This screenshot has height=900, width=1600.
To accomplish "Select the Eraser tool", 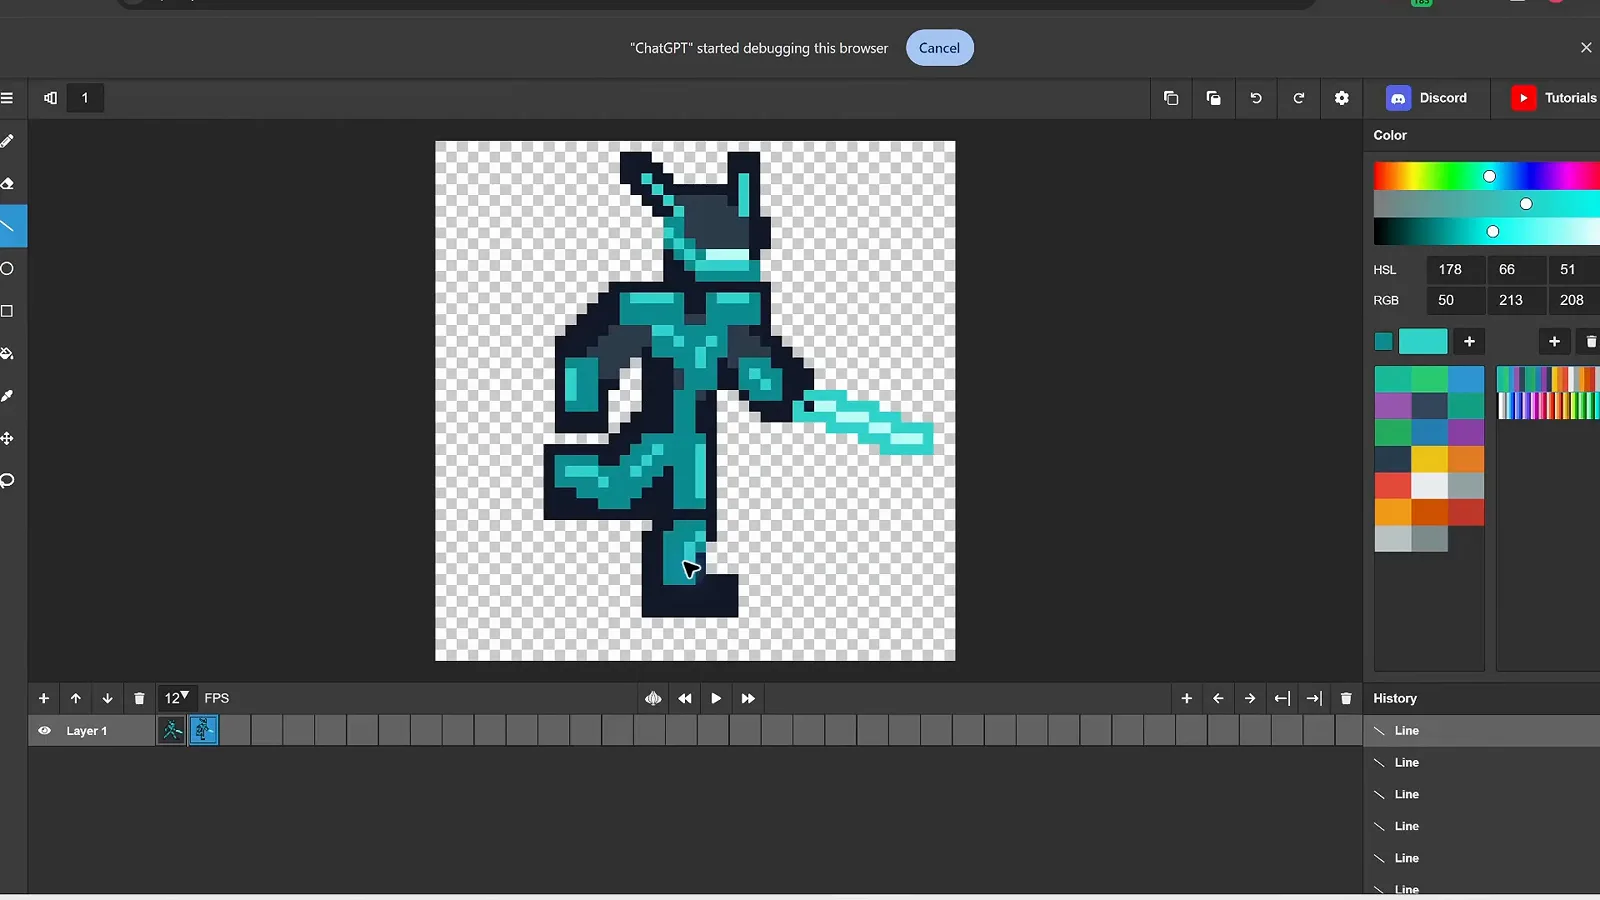I will (x=8, y=184).
